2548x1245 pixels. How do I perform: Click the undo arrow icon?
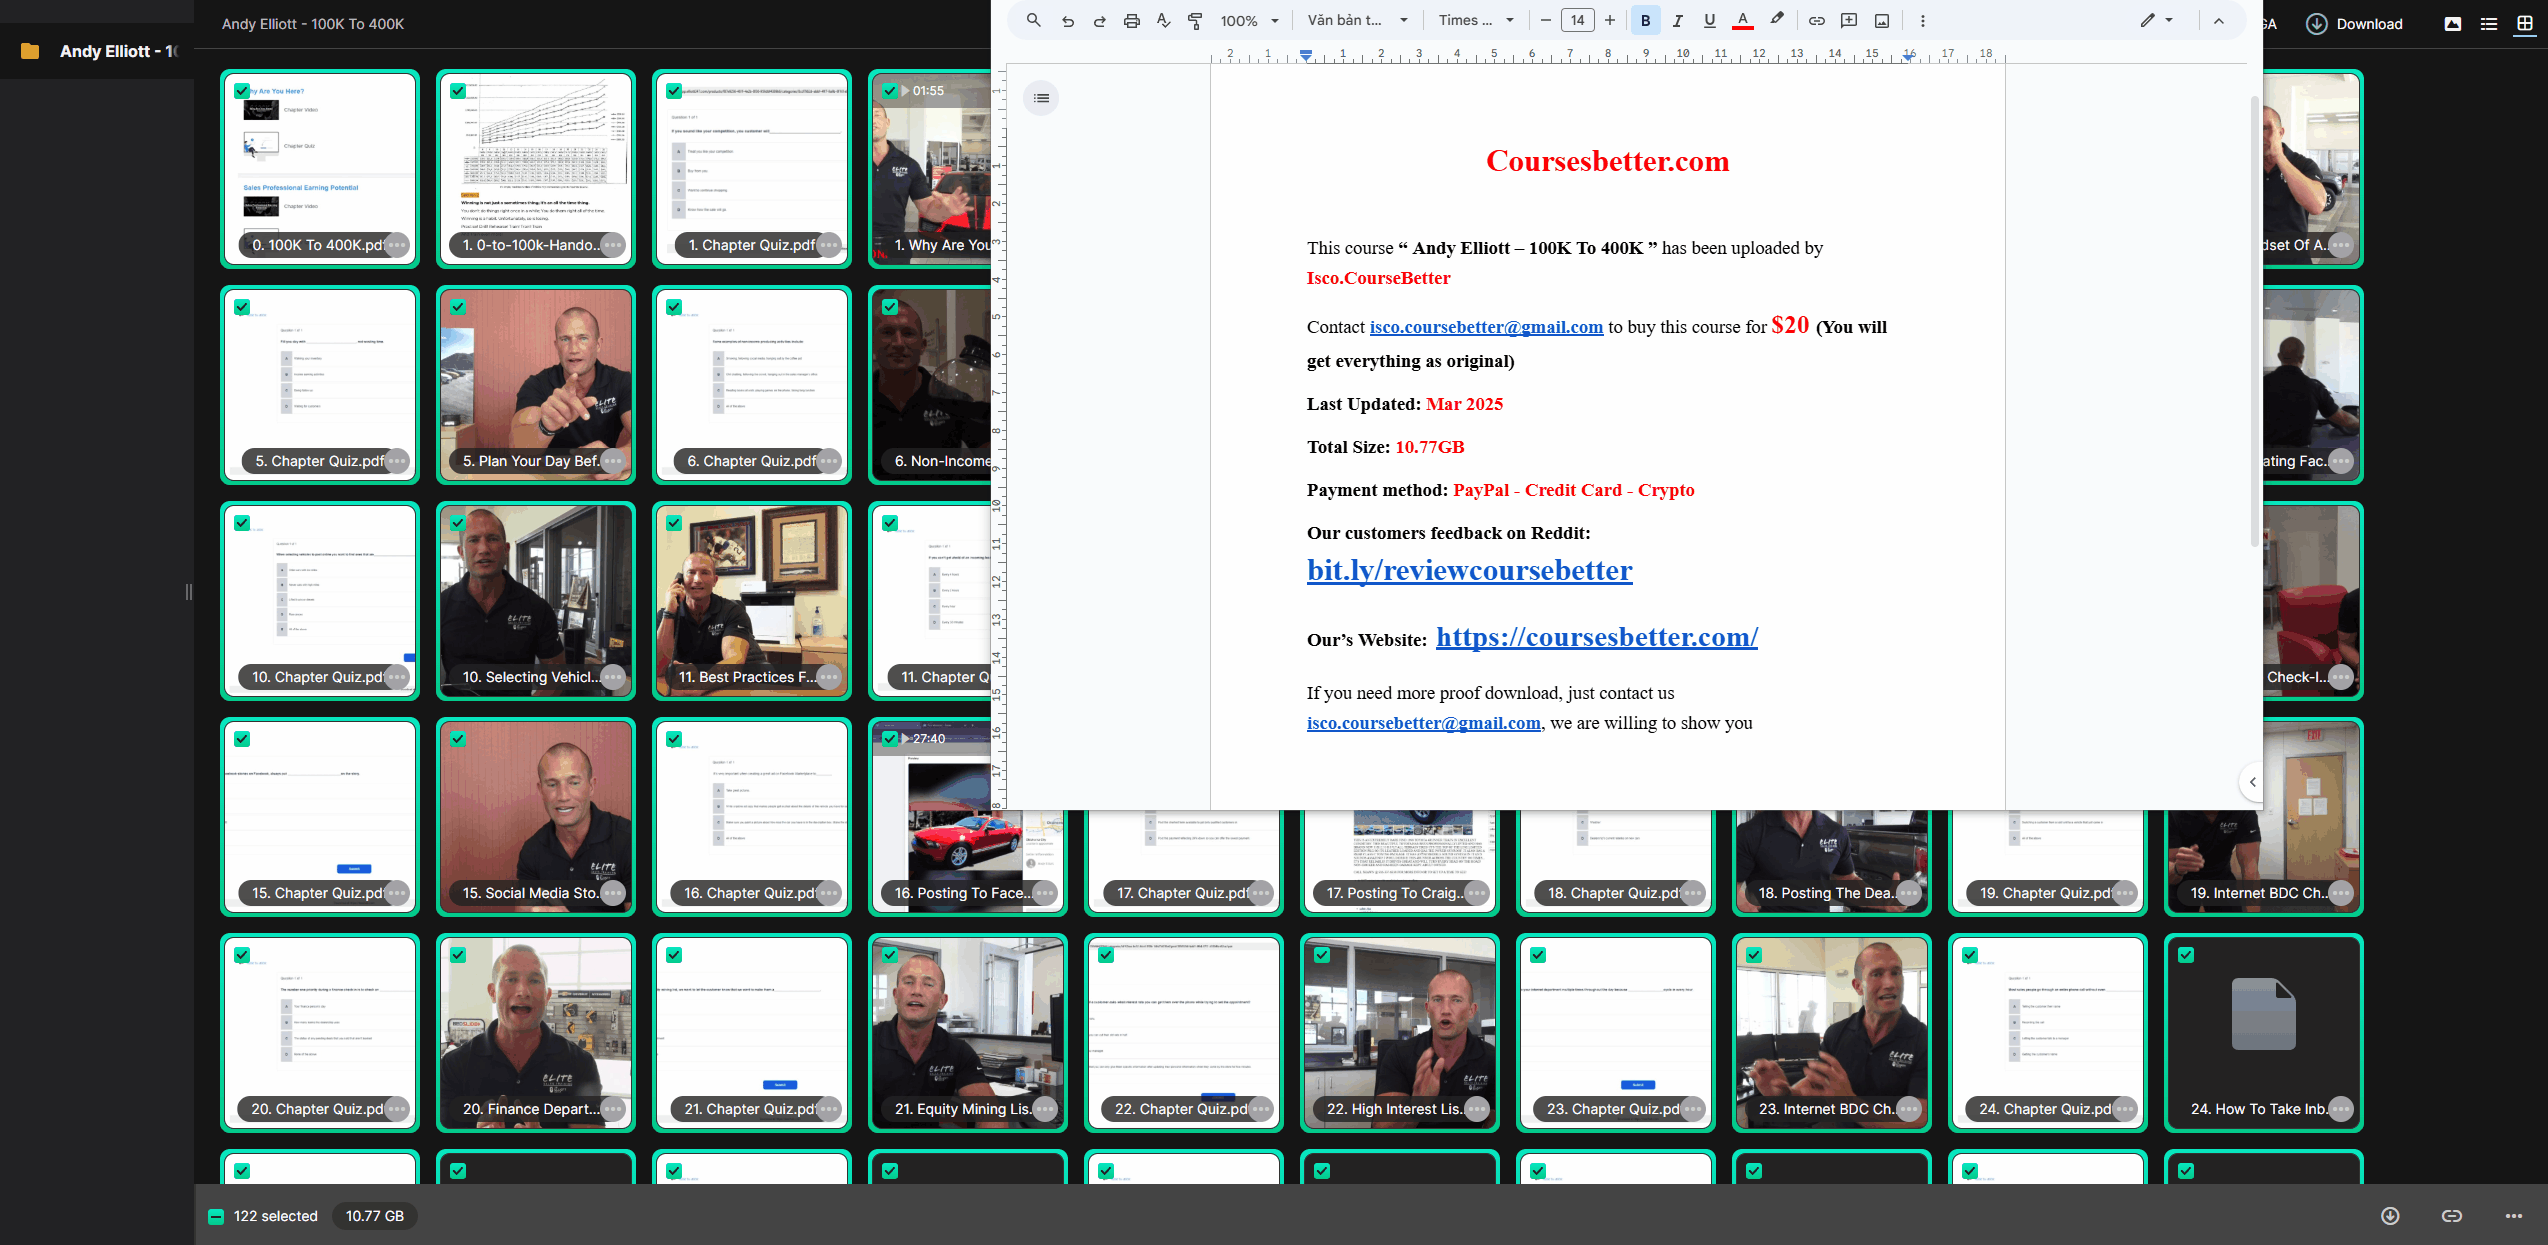pos(1067,20)
